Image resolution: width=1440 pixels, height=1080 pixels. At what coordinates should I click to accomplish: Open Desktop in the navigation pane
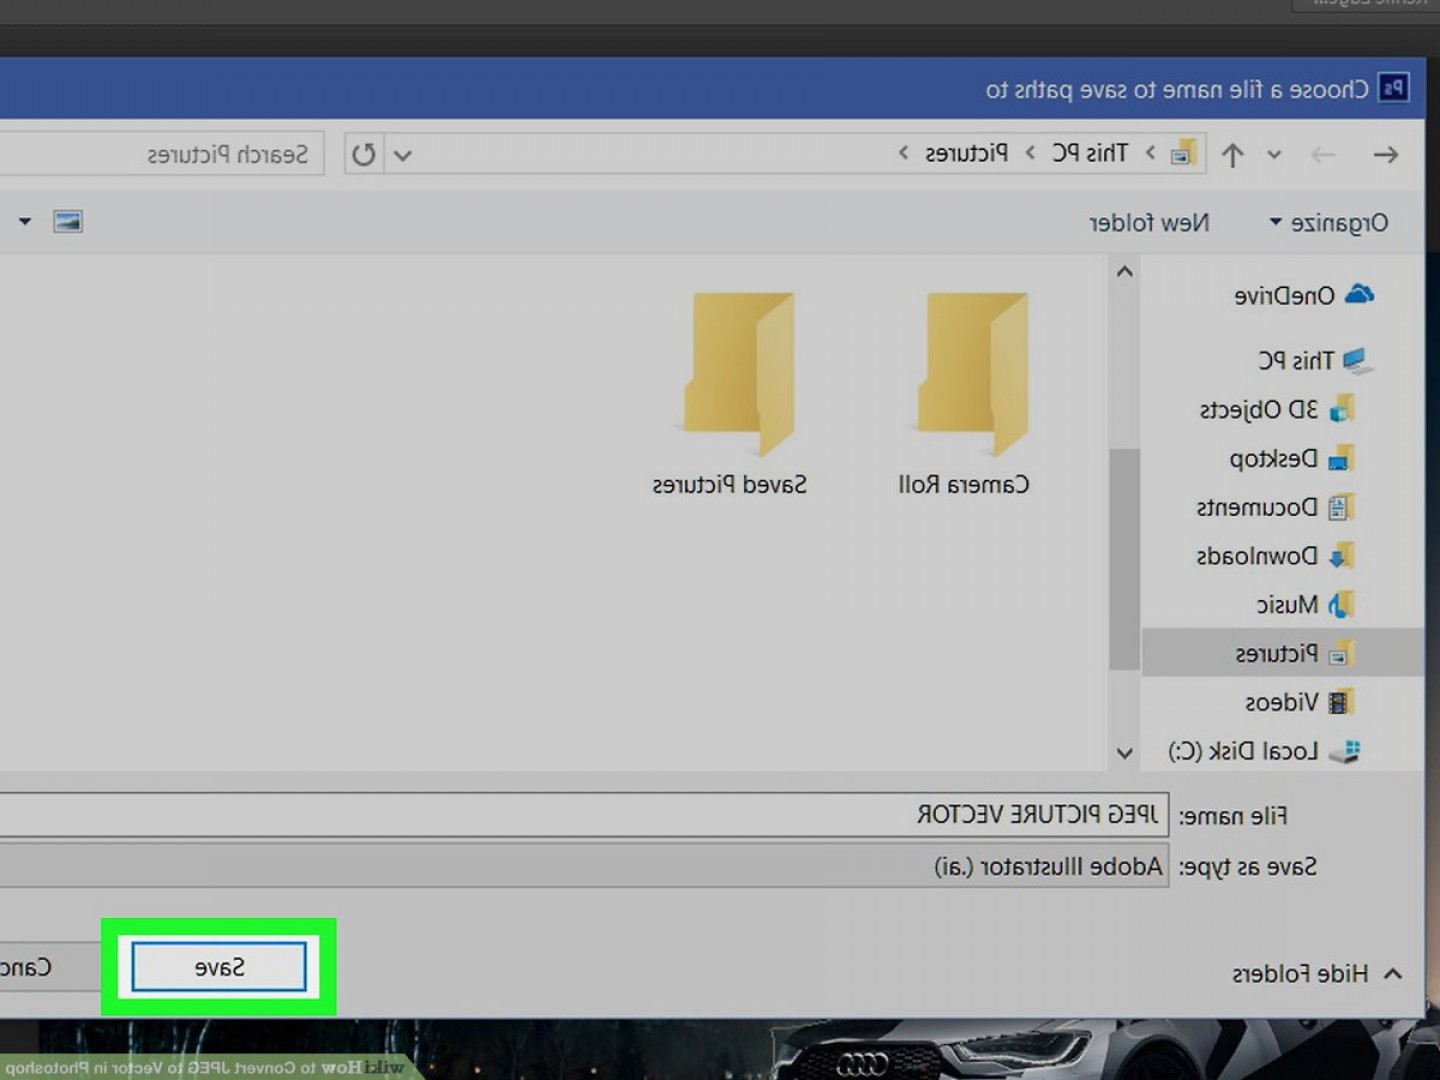coord(1291,459)
